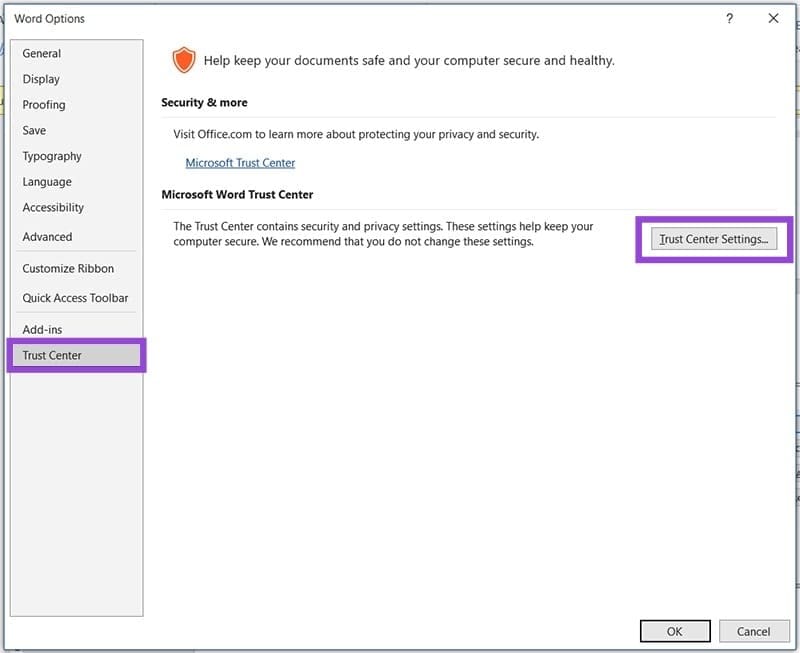
Task: Open Quick Access Toolbar settings
Action: click(x=69, y=297)
